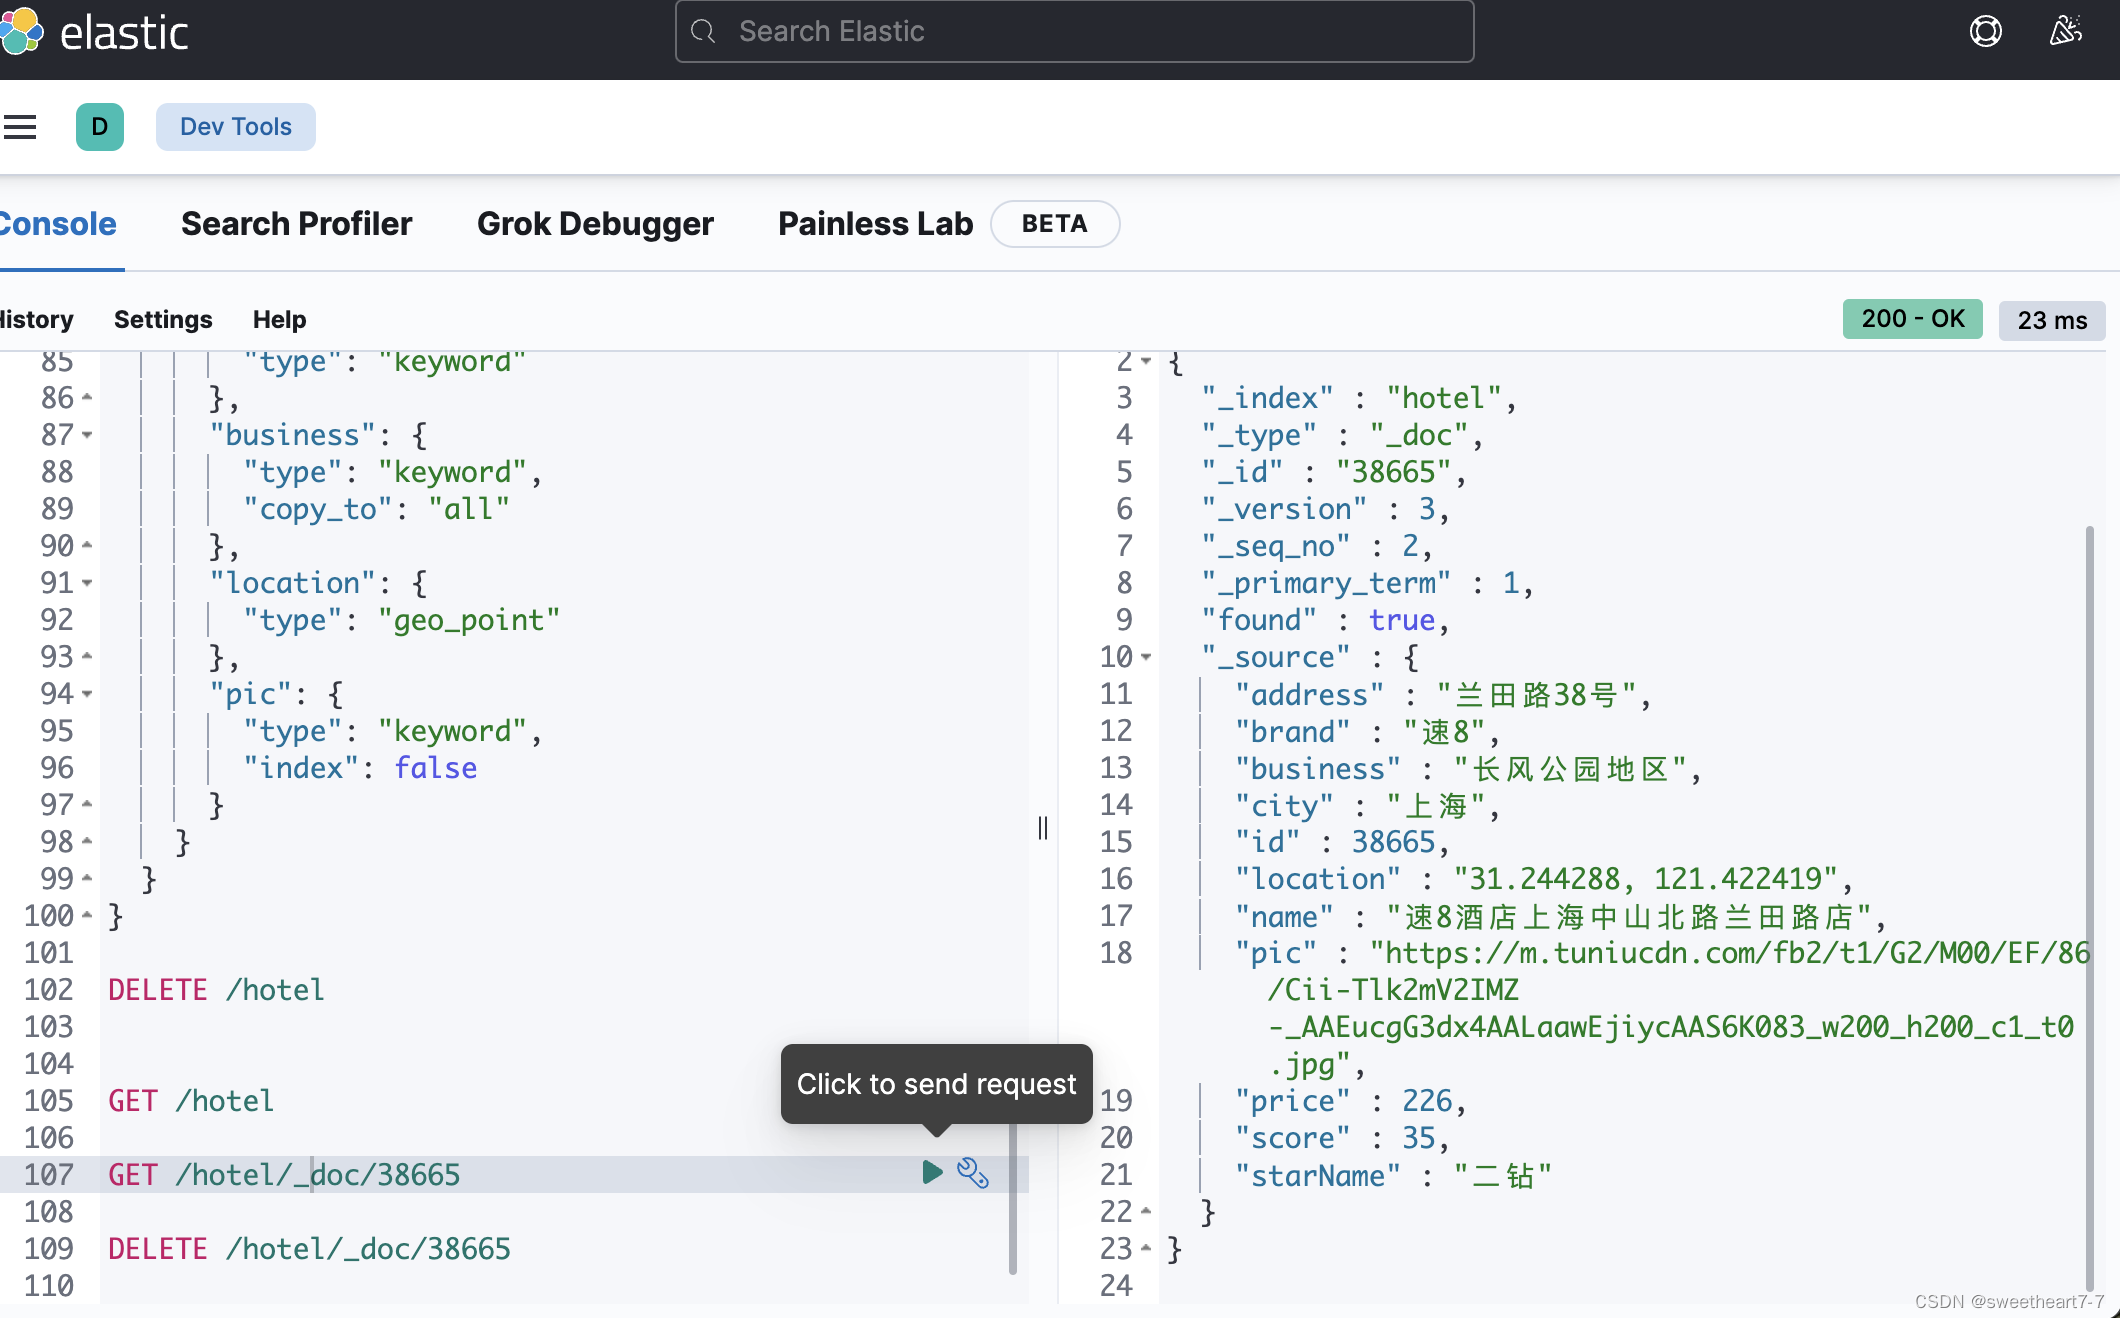Viewport: 2120px width, 1318px height.
Task: Click the wrench/settings icon next to play
Action: 972,1172
